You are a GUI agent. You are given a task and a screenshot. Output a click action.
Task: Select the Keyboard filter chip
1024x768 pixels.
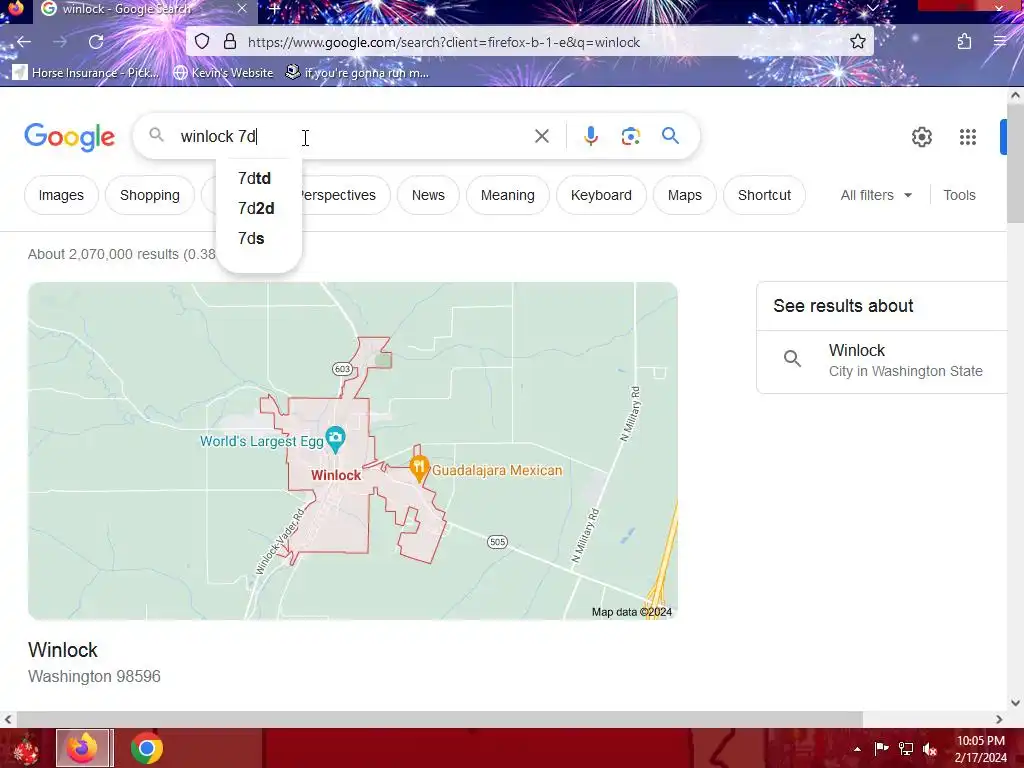pos(601,195)
